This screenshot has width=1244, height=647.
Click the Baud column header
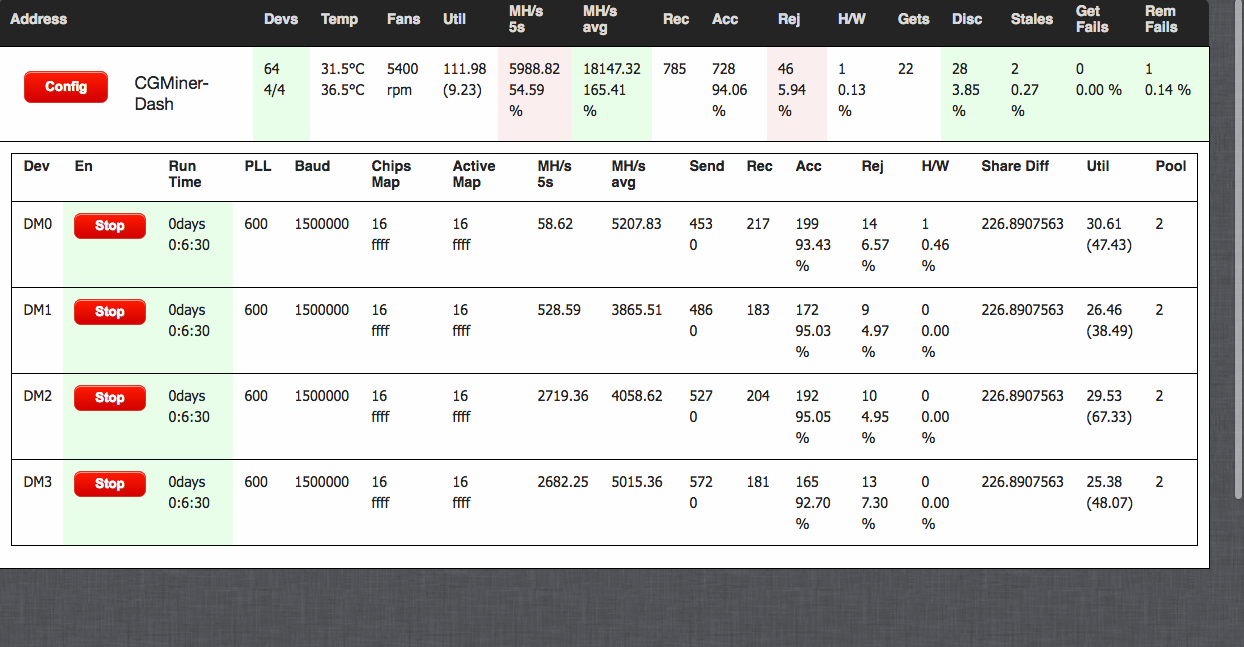pos(312,166)
